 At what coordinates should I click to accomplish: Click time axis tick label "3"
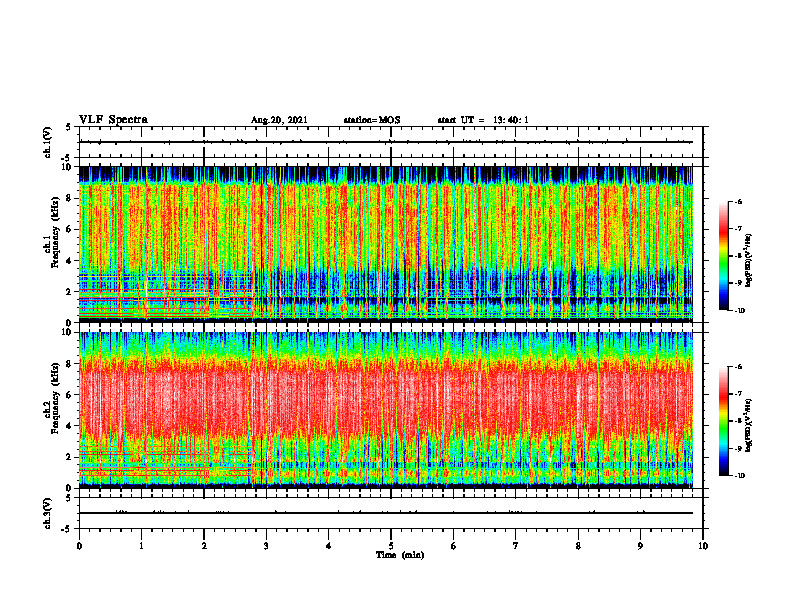point(267,546)
